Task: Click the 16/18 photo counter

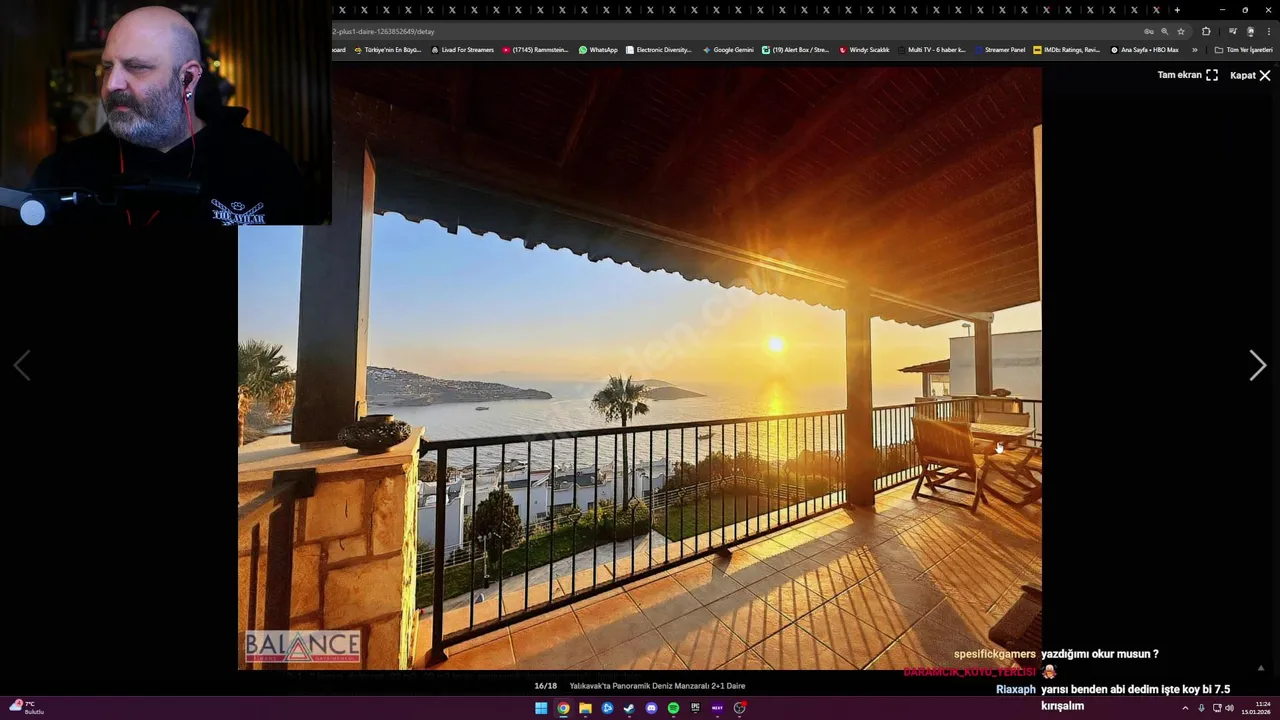Action: [545, 686]
